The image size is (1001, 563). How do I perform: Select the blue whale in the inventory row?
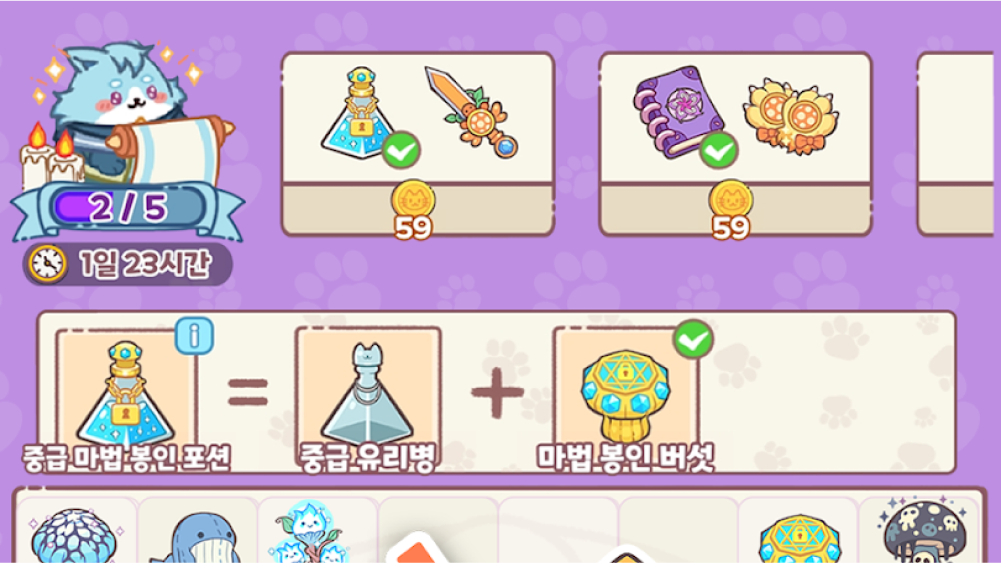(x=197, y=537)
